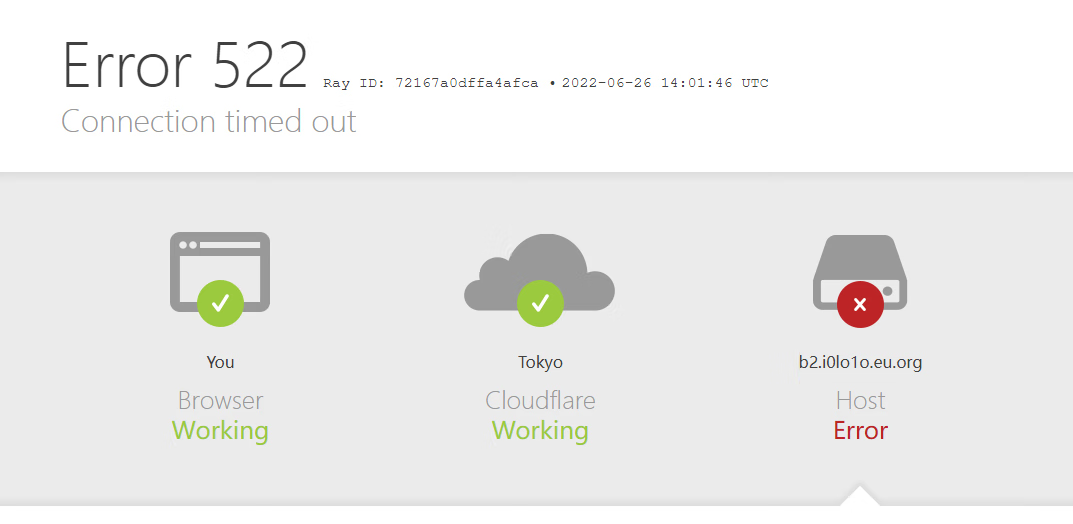Select the Error 522 heading

tap(185, 66)
